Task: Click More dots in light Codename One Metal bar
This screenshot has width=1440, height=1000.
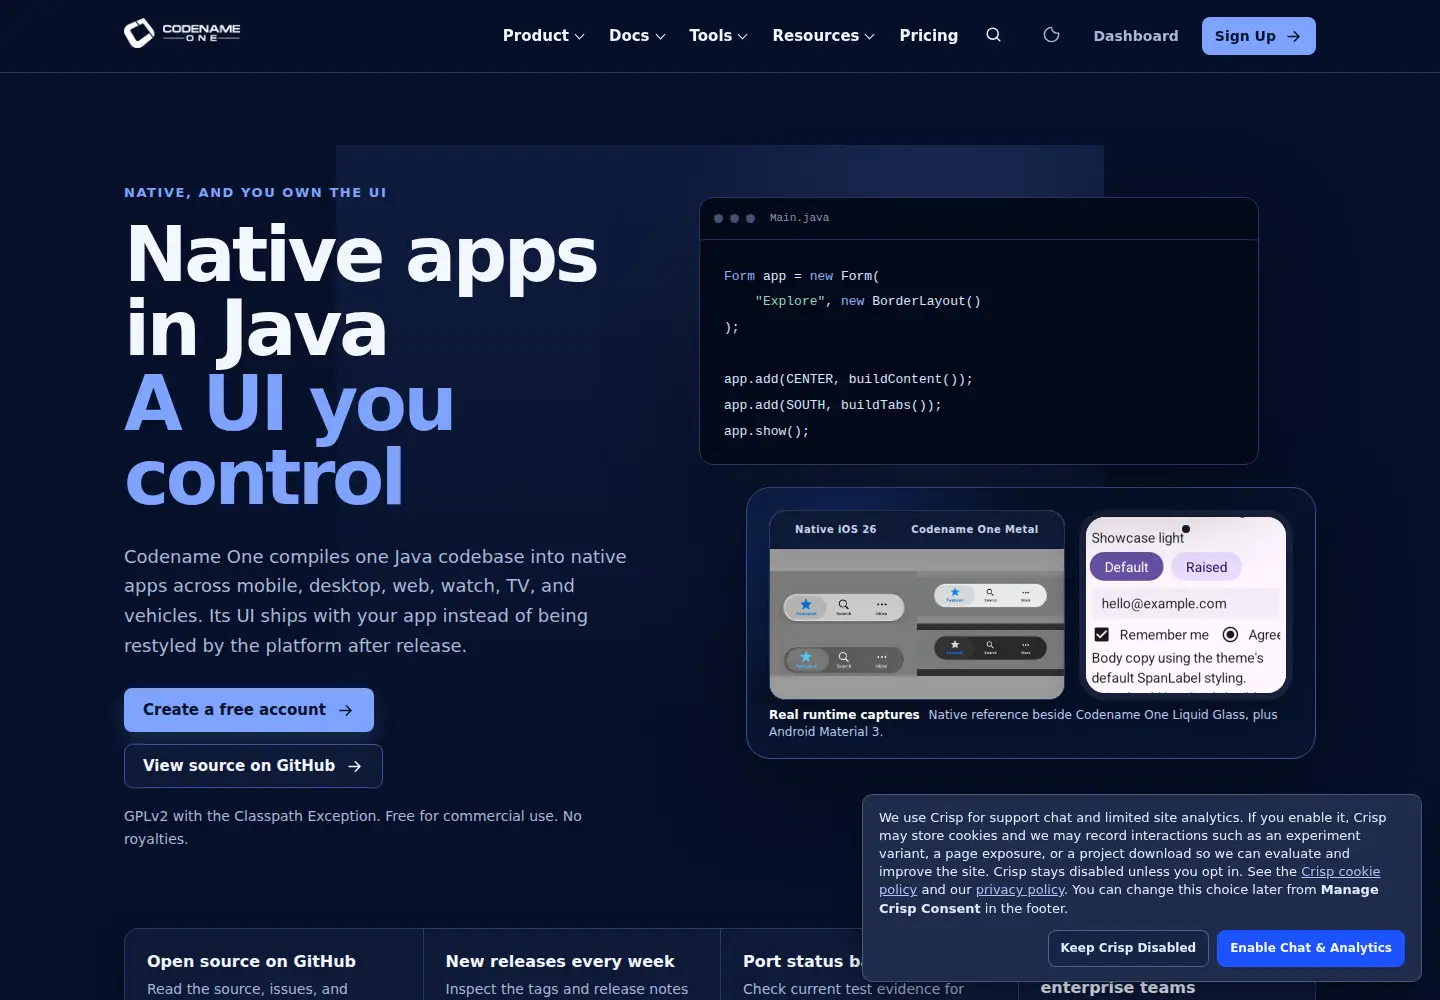Action: [1025, 594]
